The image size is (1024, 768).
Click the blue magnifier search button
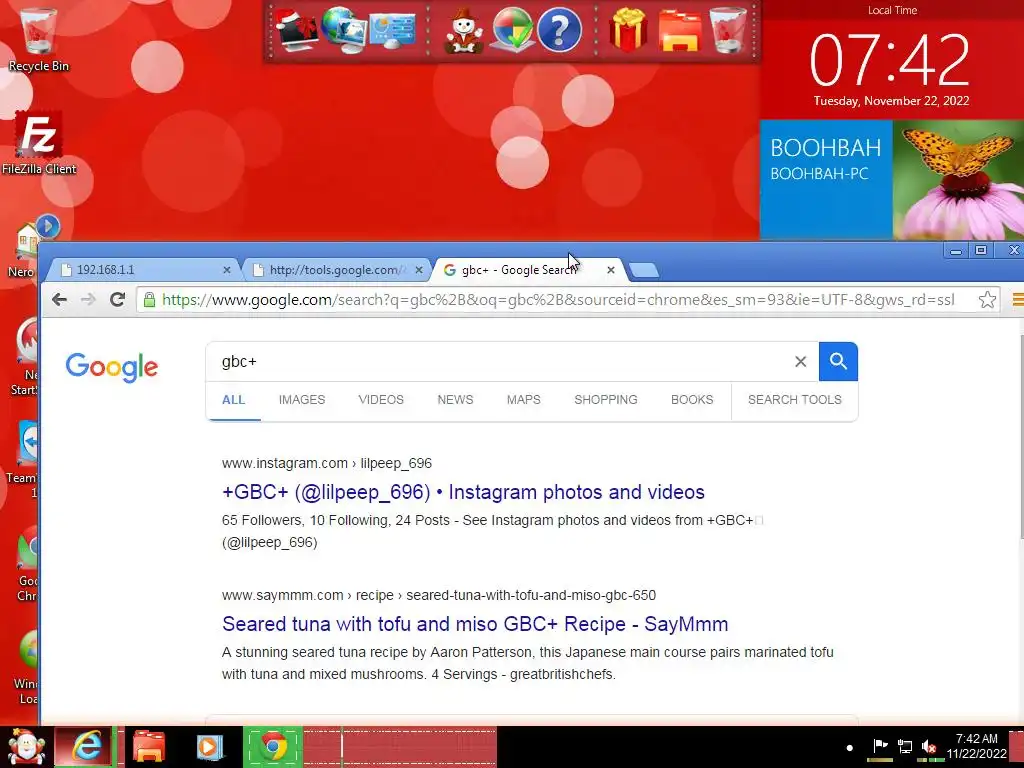[x=838, y=361]
